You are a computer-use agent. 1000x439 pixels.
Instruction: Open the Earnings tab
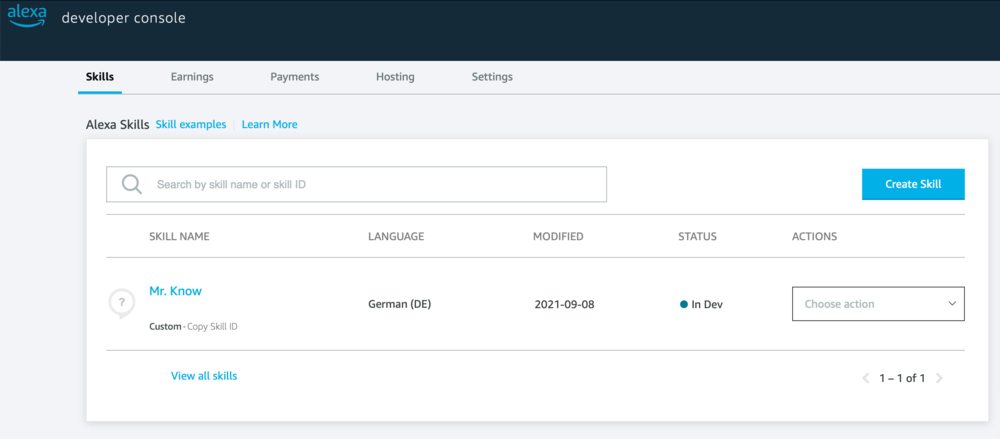tap(192, 77)
